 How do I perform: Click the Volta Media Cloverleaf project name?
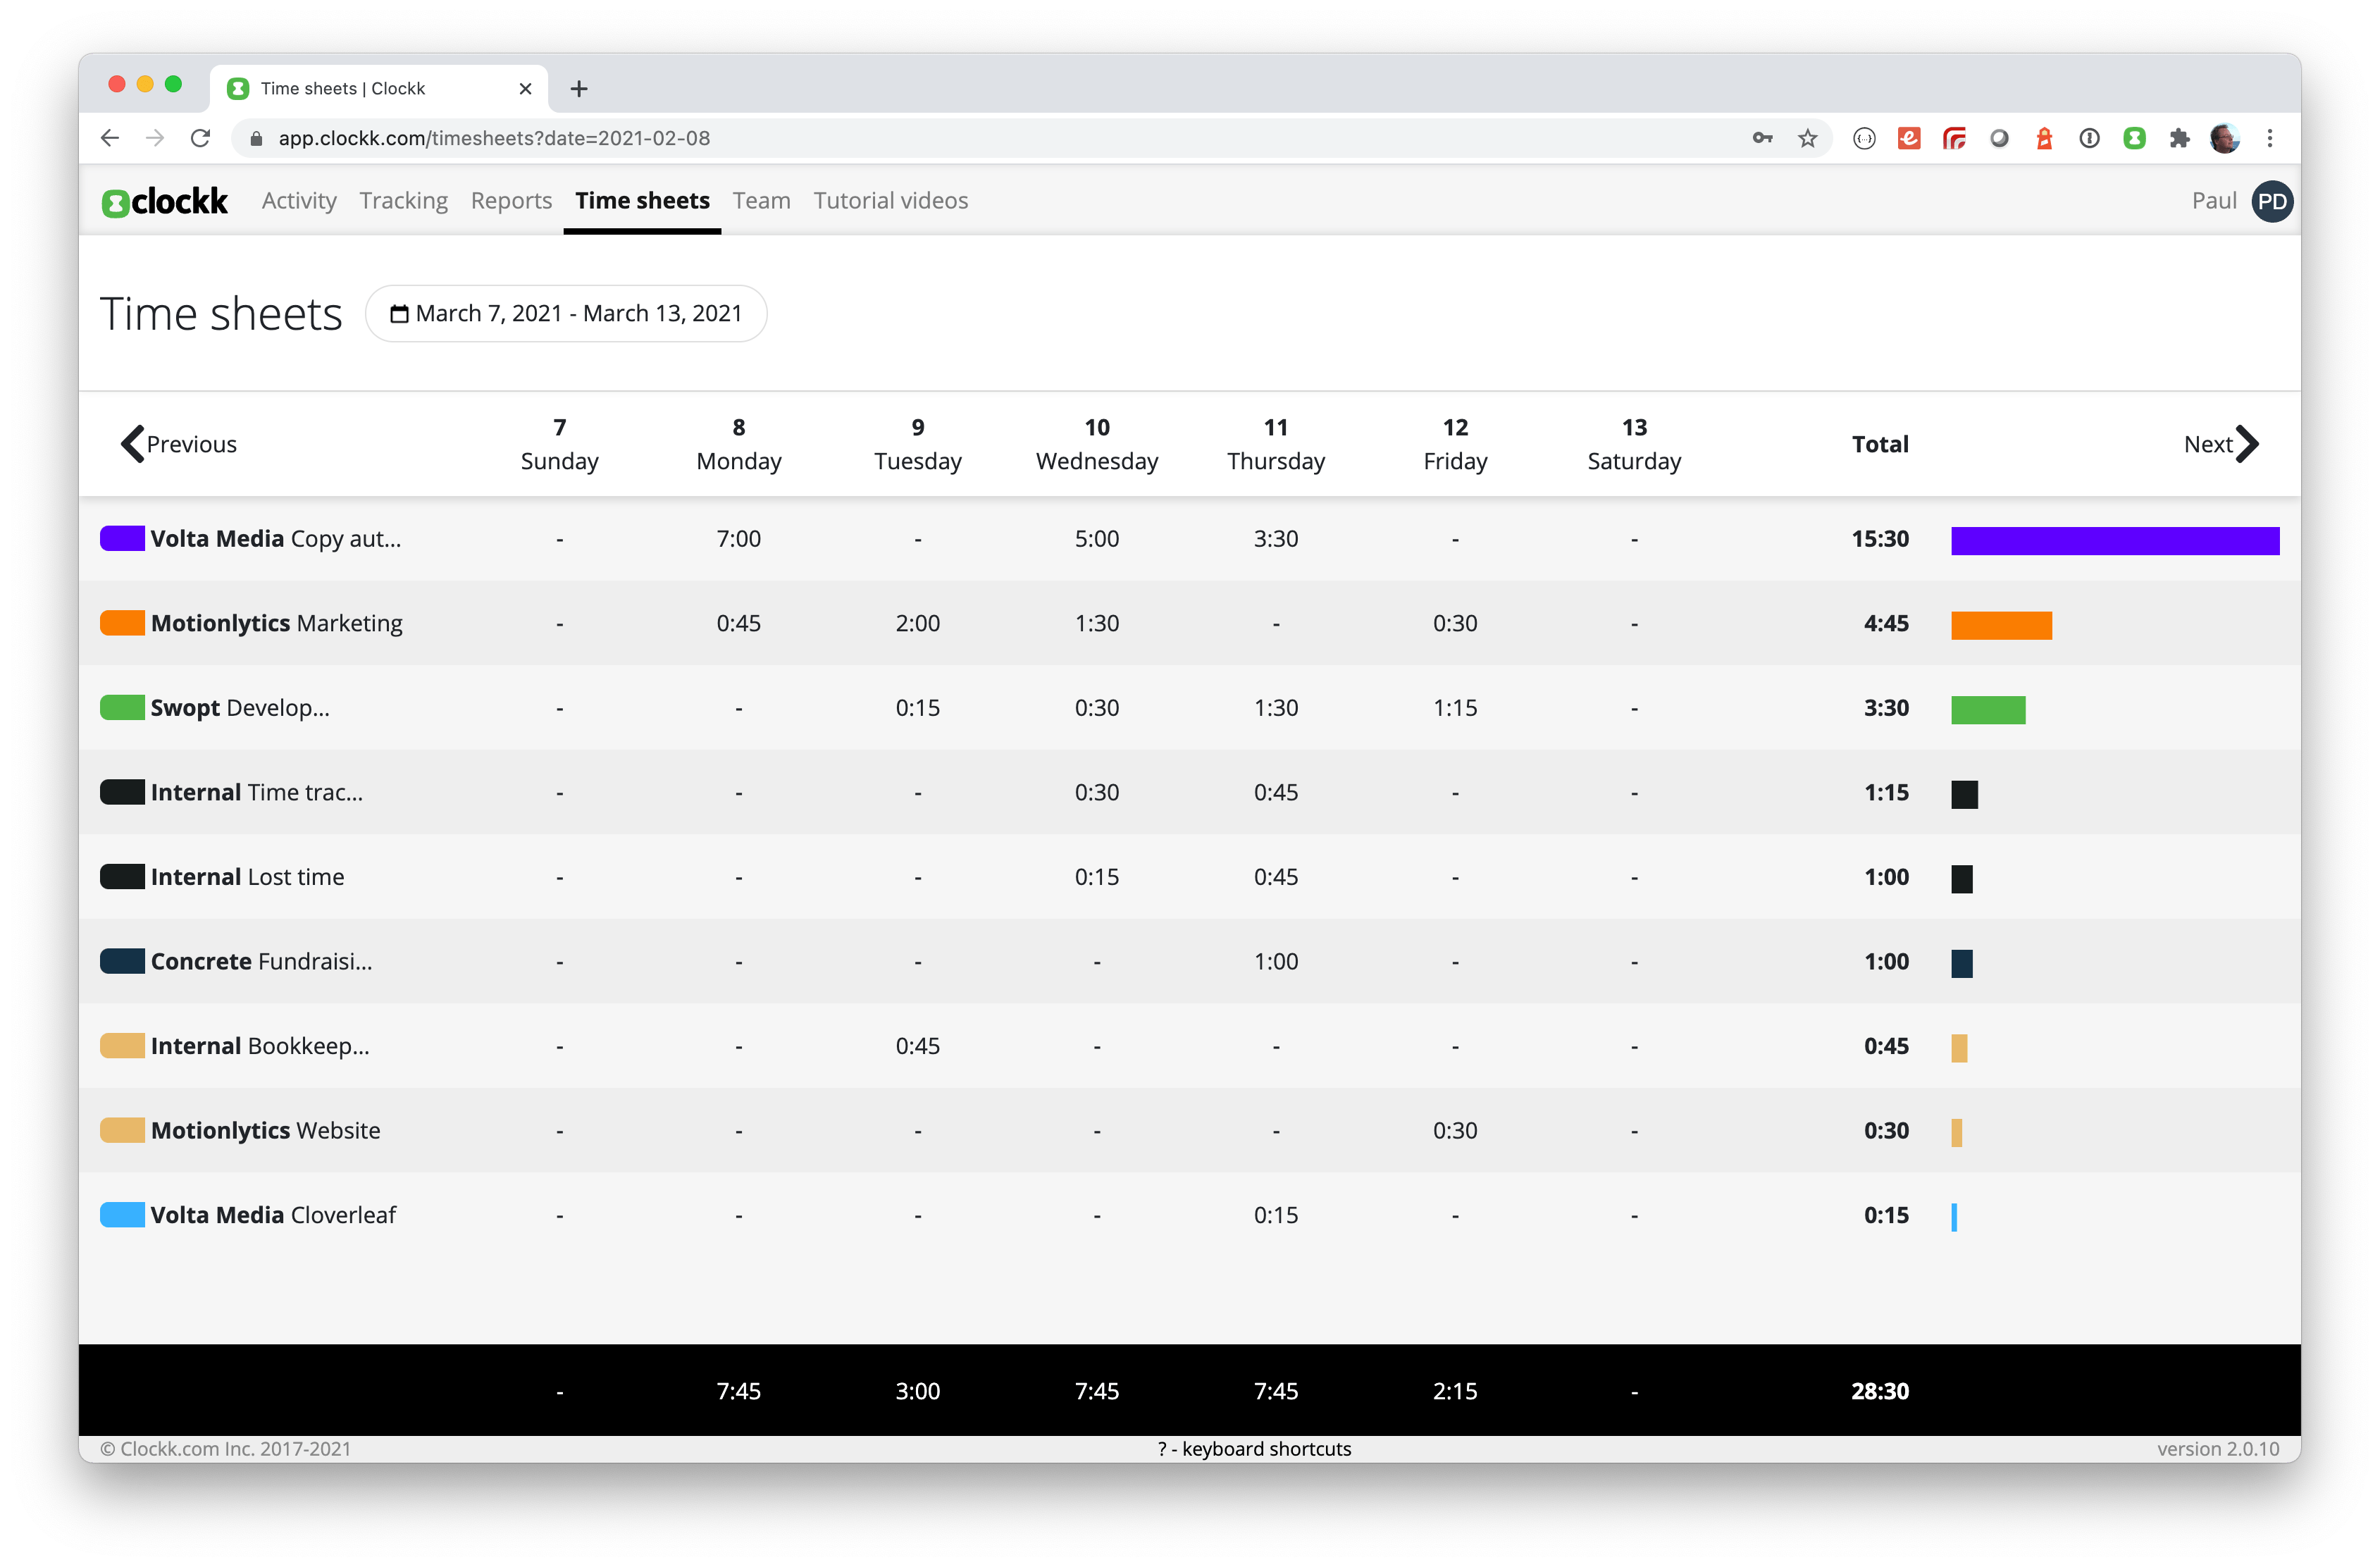[273, 1215]
